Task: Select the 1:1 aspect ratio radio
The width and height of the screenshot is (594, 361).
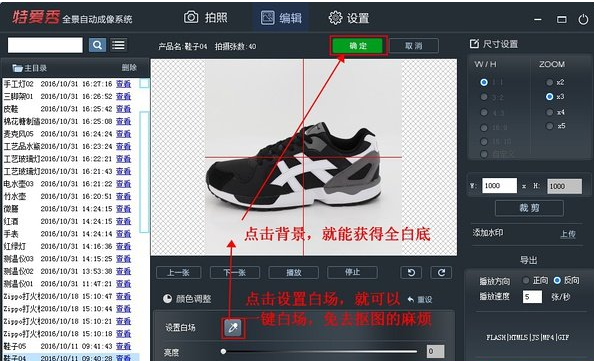Action: [484, 82]
